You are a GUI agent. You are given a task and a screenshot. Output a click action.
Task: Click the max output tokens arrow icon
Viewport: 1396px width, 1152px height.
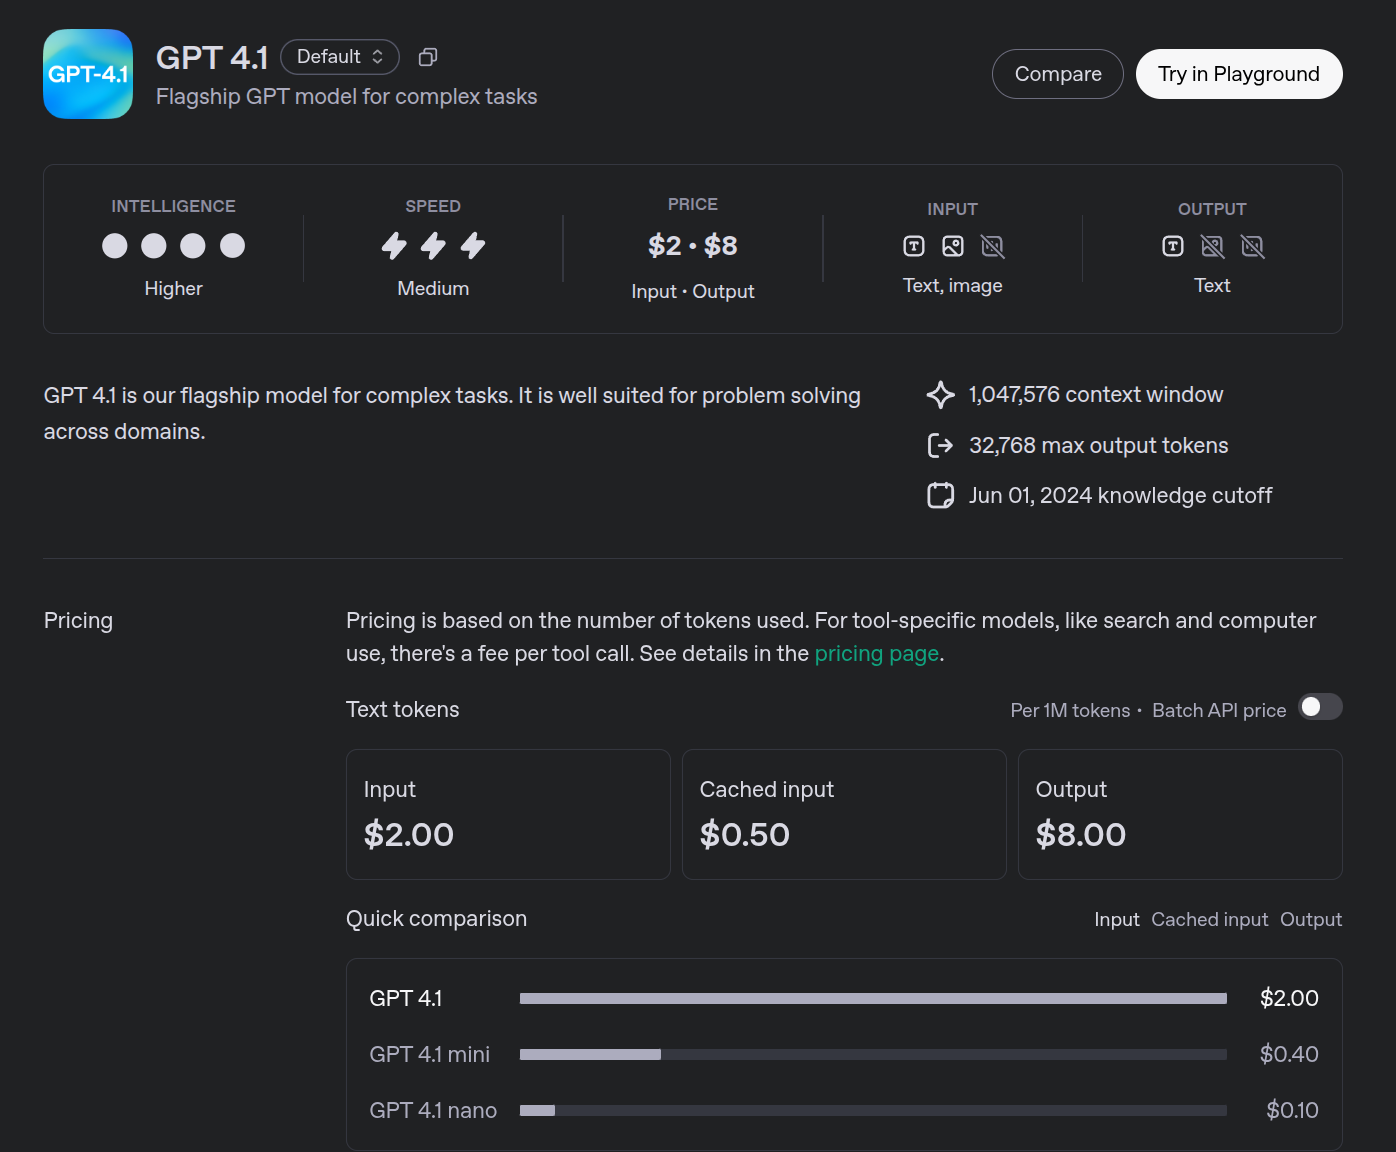point(940,445)
